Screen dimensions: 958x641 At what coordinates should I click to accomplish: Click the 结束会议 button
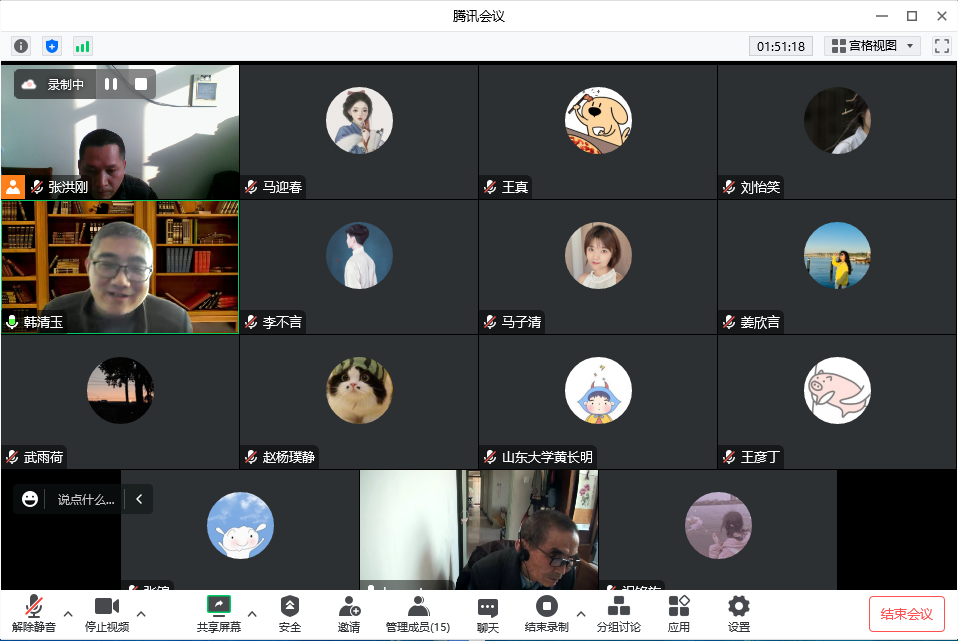pyautogui.click(x=906, y=613)
